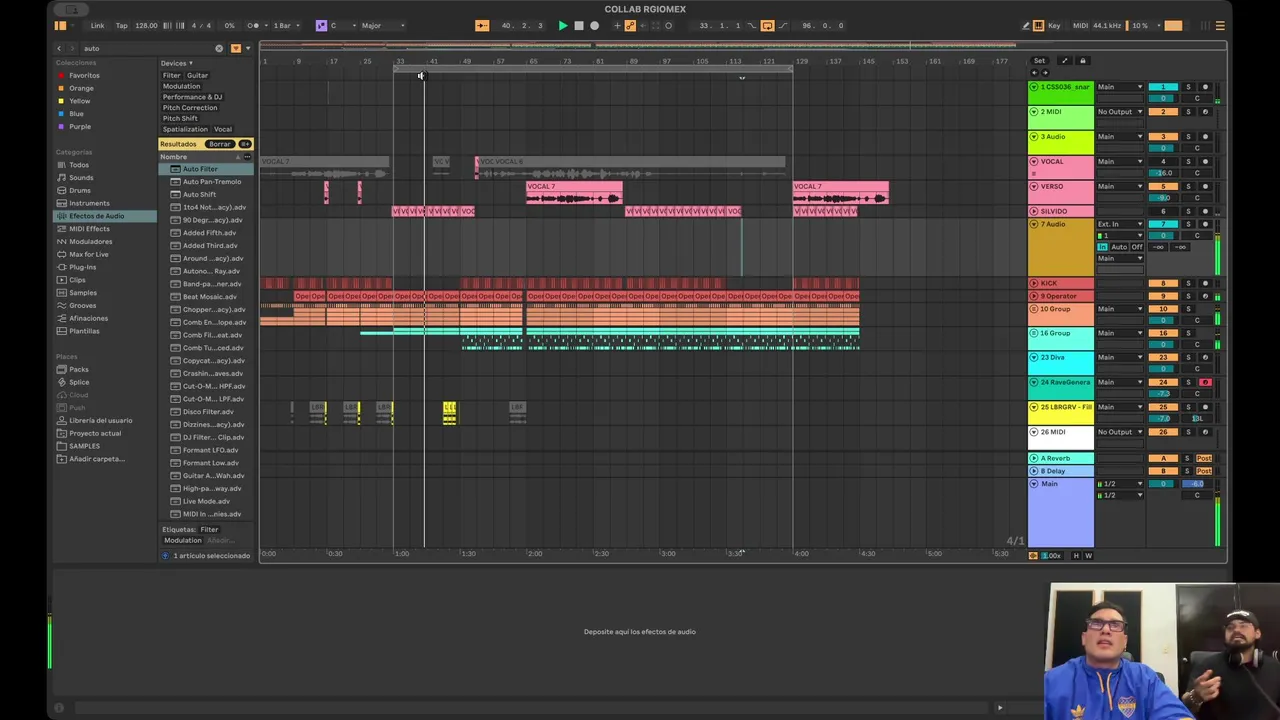Toggle the lock envelopes icon
The height and width of the screenshot is (720, 1280).
tap(1082, 61)
